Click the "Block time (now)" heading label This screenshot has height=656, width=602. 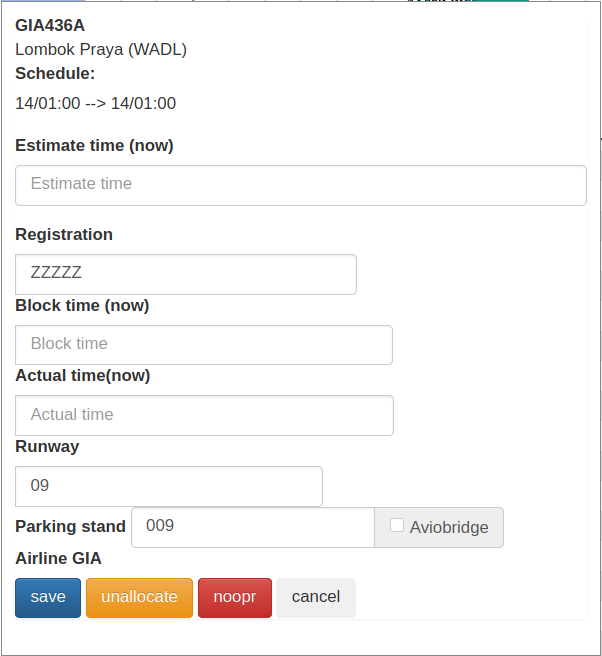click(x=82, y=306)
